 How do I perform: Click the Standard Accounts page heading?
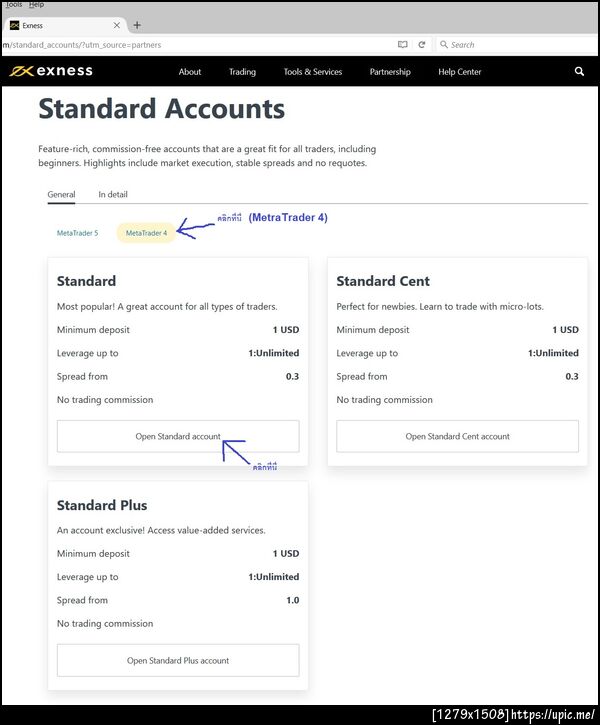point(162,109)
